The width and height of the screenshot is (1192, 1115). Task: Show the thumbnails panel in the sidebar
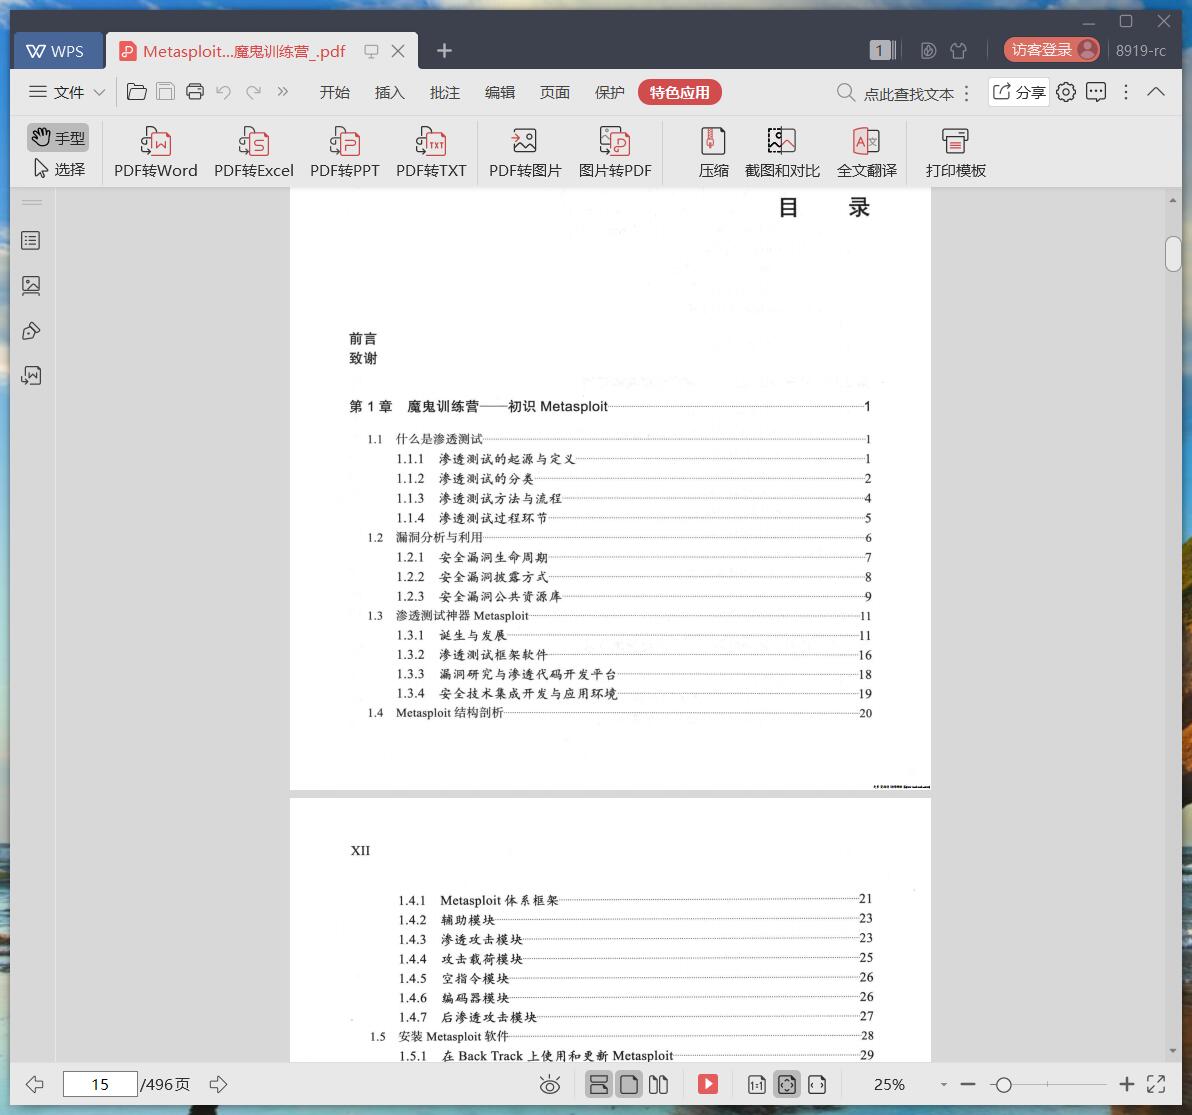tap(31, 286)
